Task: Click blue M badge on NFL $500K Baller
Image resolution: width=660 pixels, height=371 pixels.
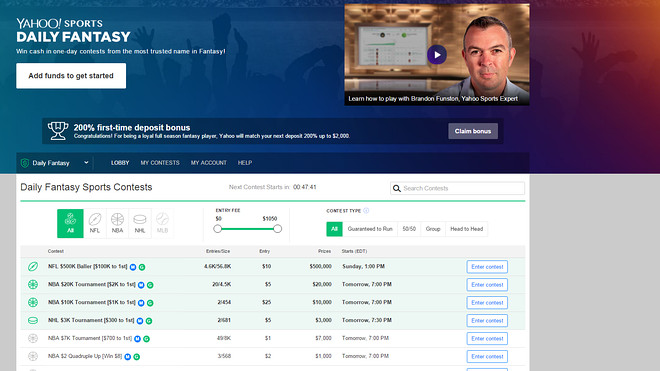Action: (133, 267)
